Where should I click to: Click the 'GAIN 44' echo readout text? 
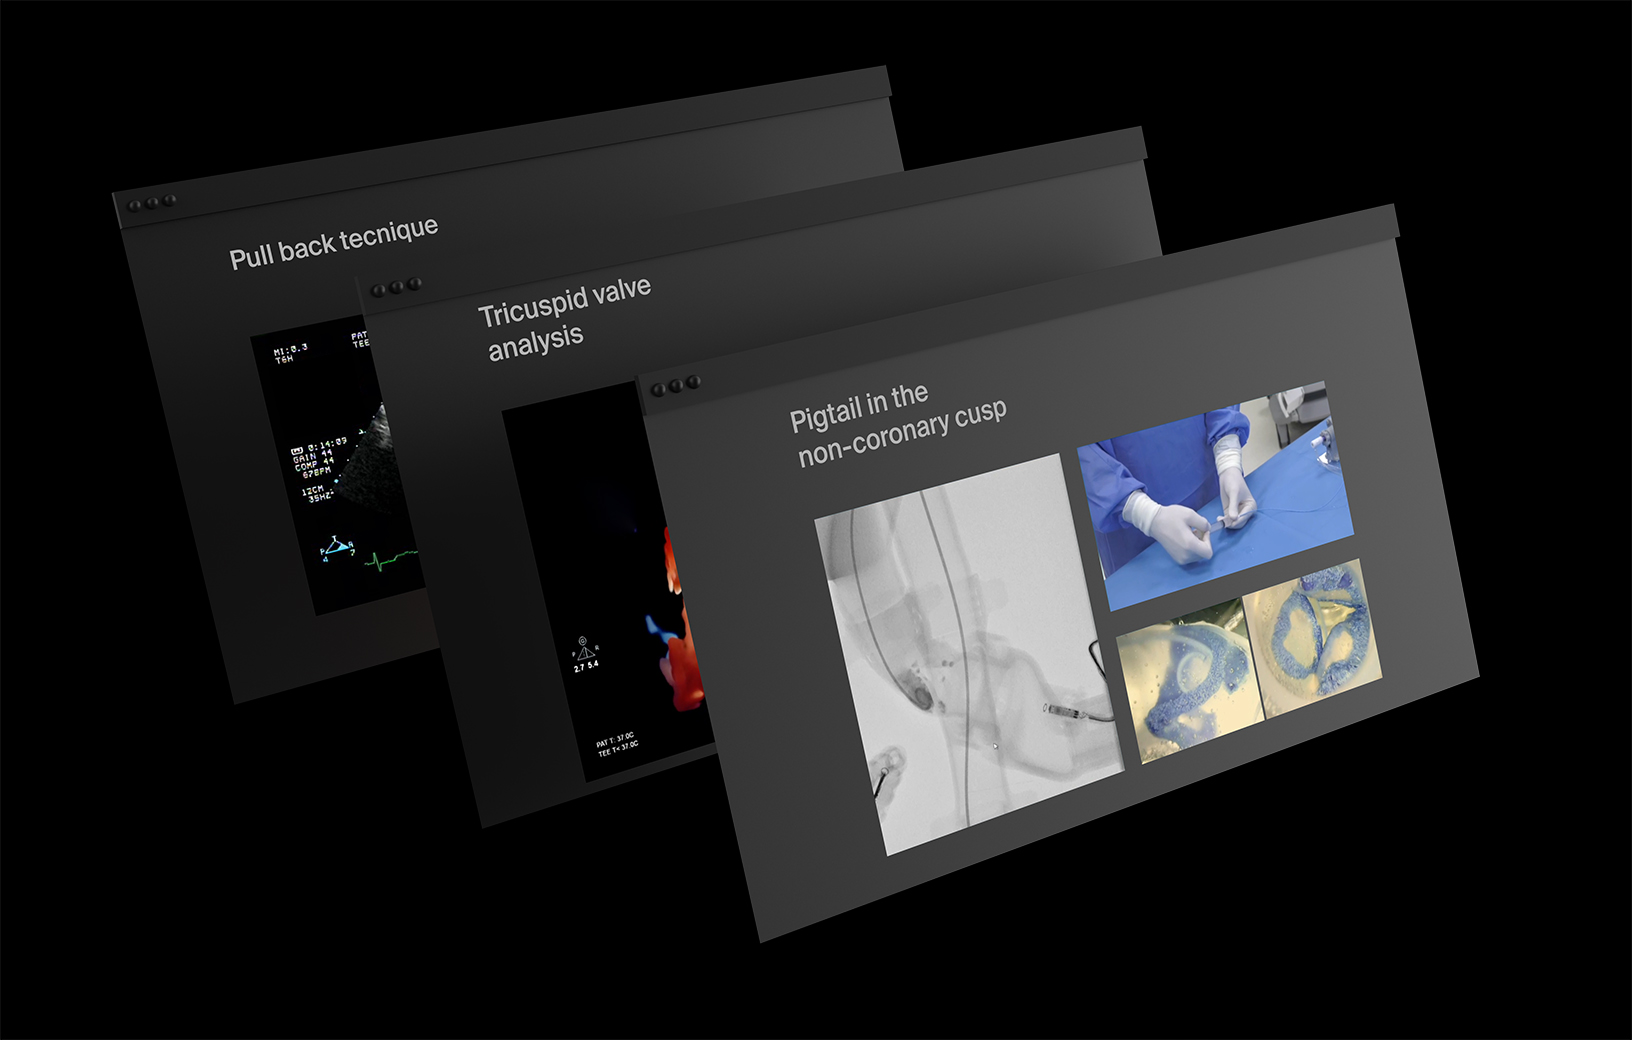point(313,455)
